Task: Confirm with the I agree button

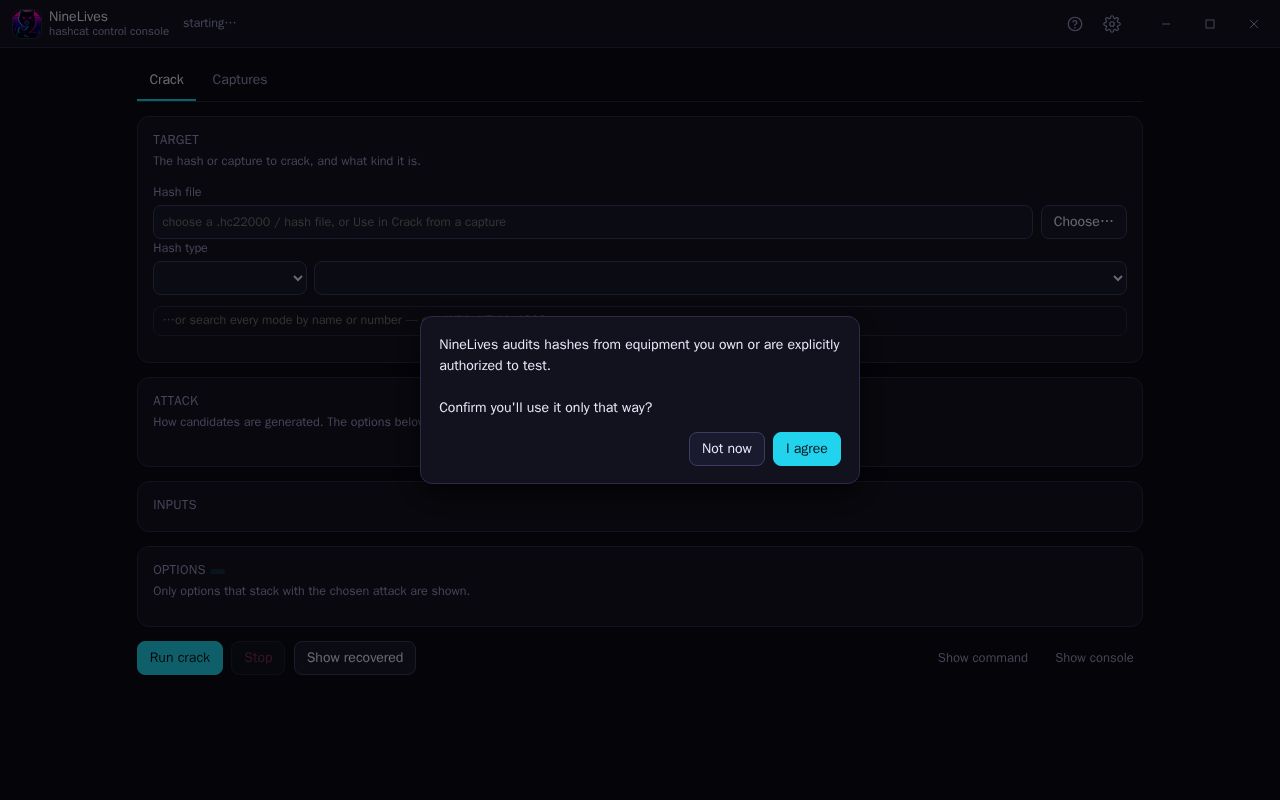Action: click(807, 449)
